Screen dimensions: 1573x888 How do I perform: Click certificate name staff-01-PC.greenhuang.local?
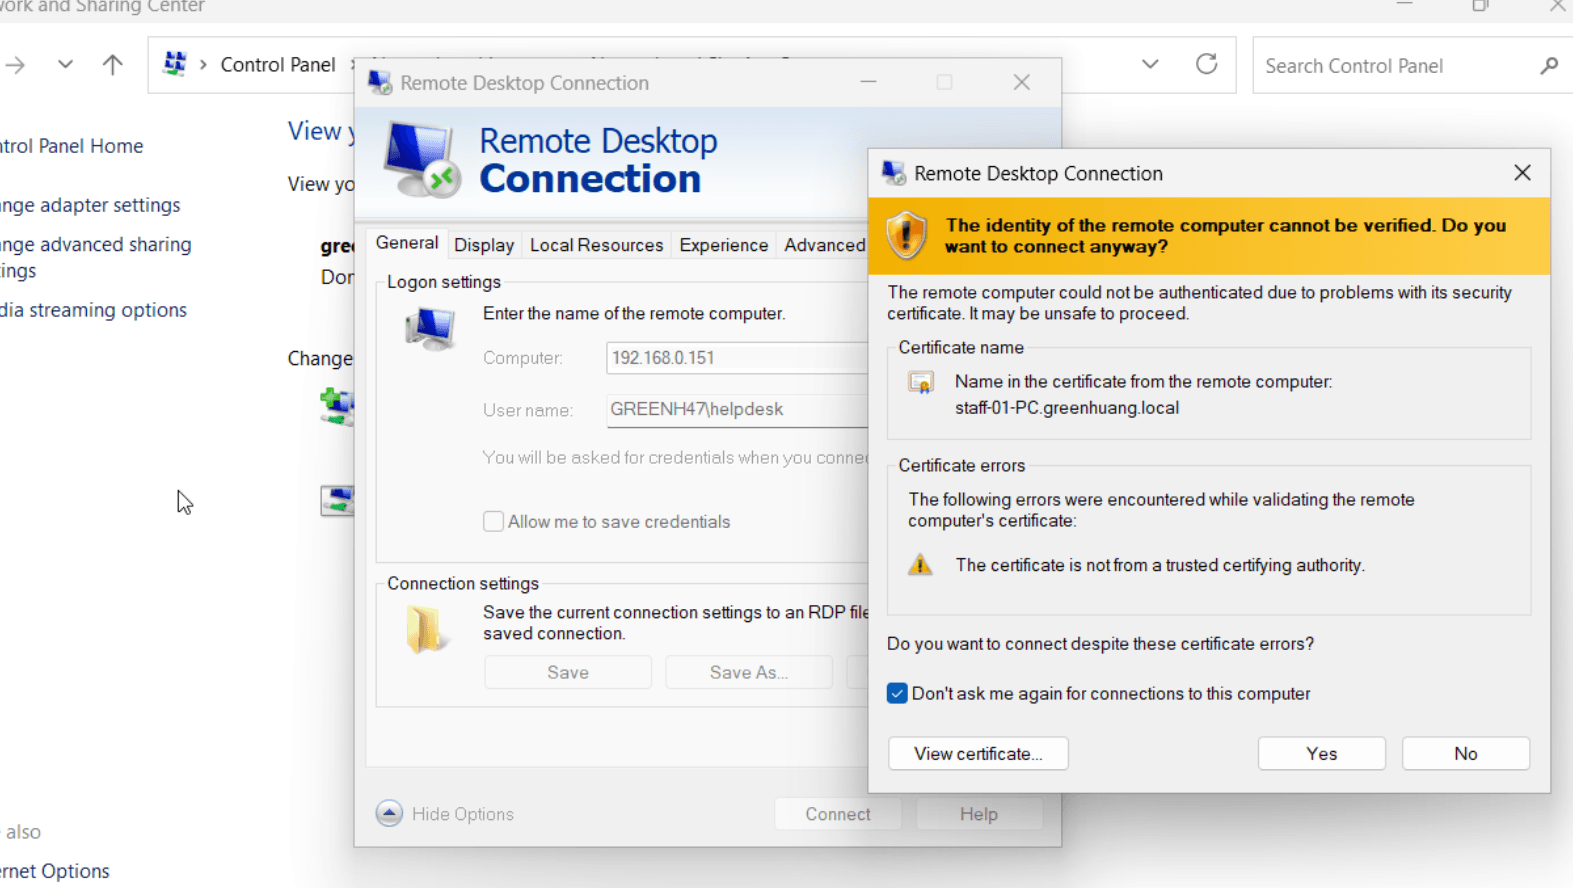tap(1067, 408)
